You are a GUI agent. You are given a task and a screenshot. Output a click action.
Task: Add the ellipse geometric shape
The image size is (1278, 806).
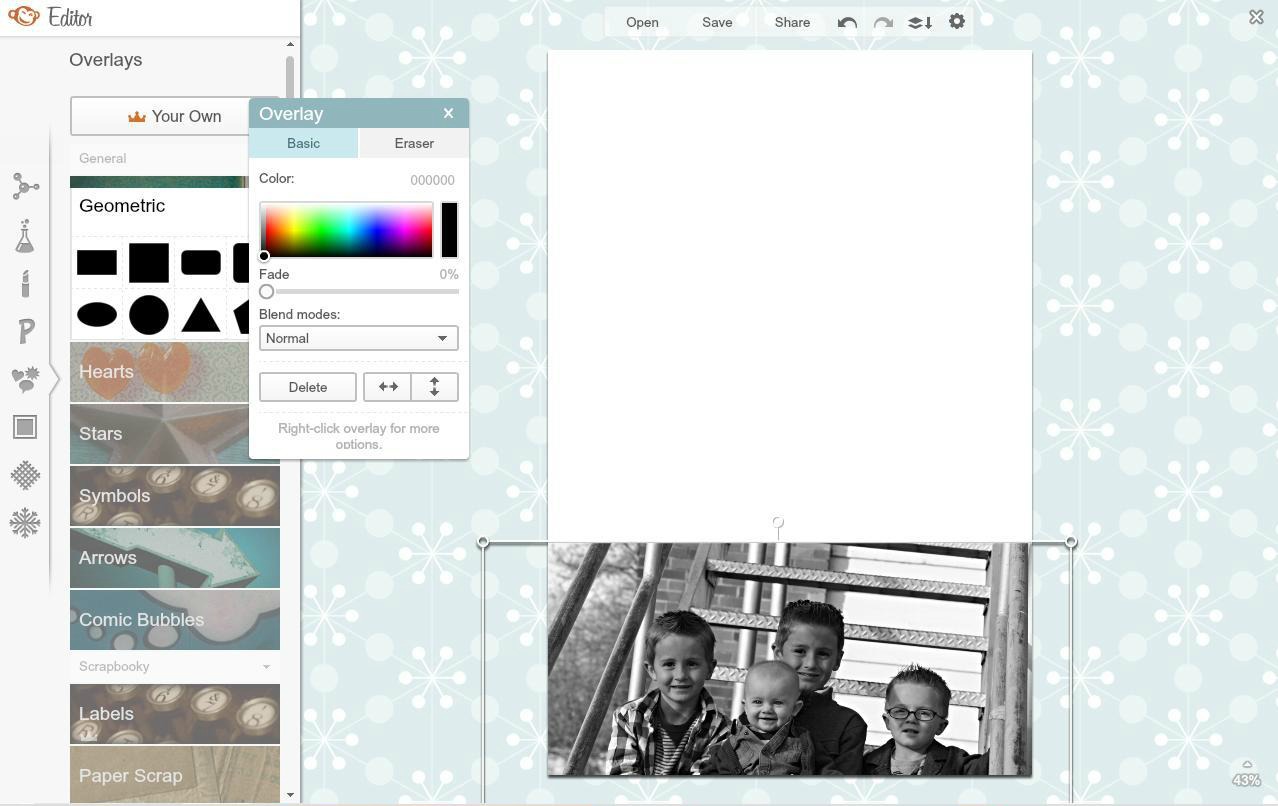97,315
